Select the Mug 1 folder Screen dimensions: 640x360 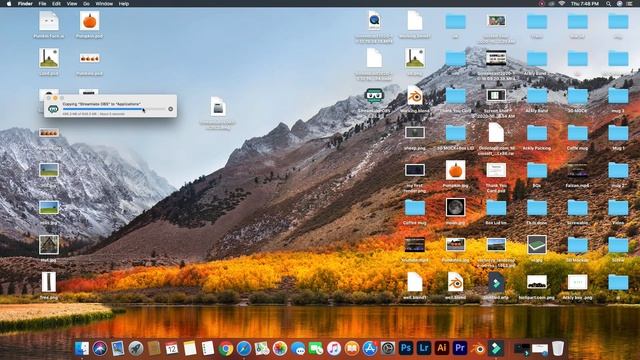tap(618, 133)
